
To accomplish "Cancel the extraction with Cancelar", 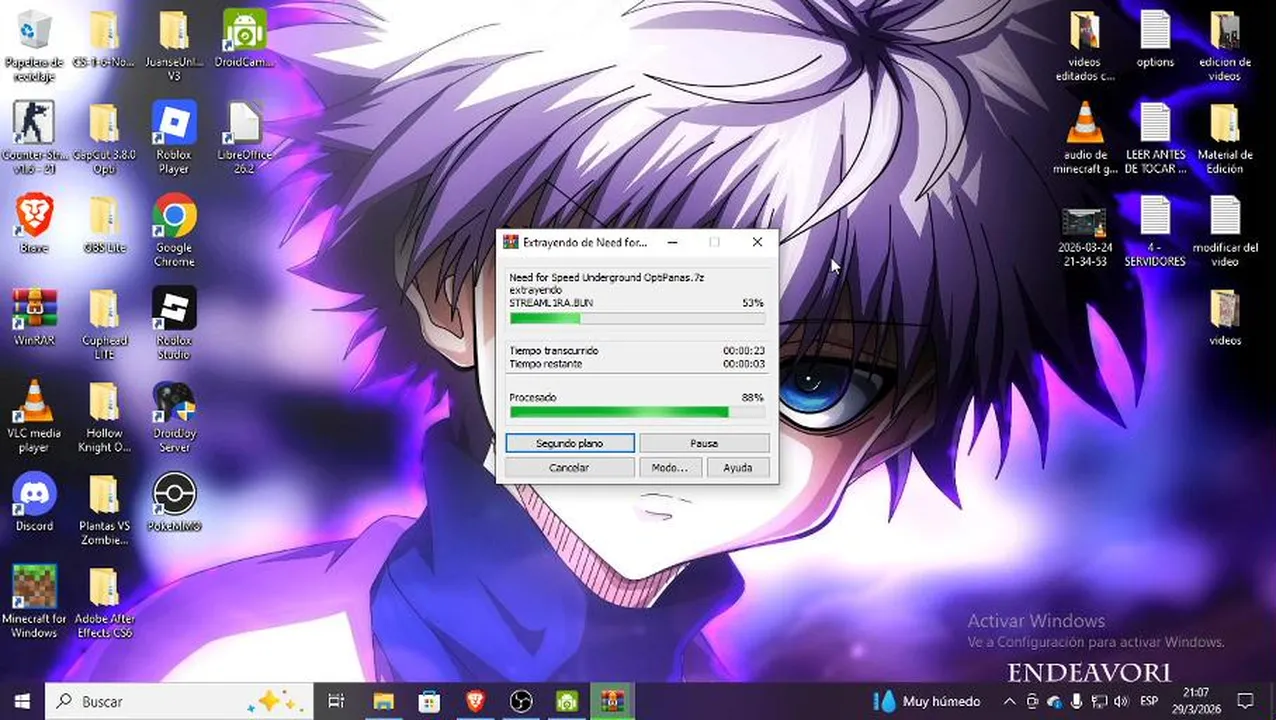I will pos(569,467).
